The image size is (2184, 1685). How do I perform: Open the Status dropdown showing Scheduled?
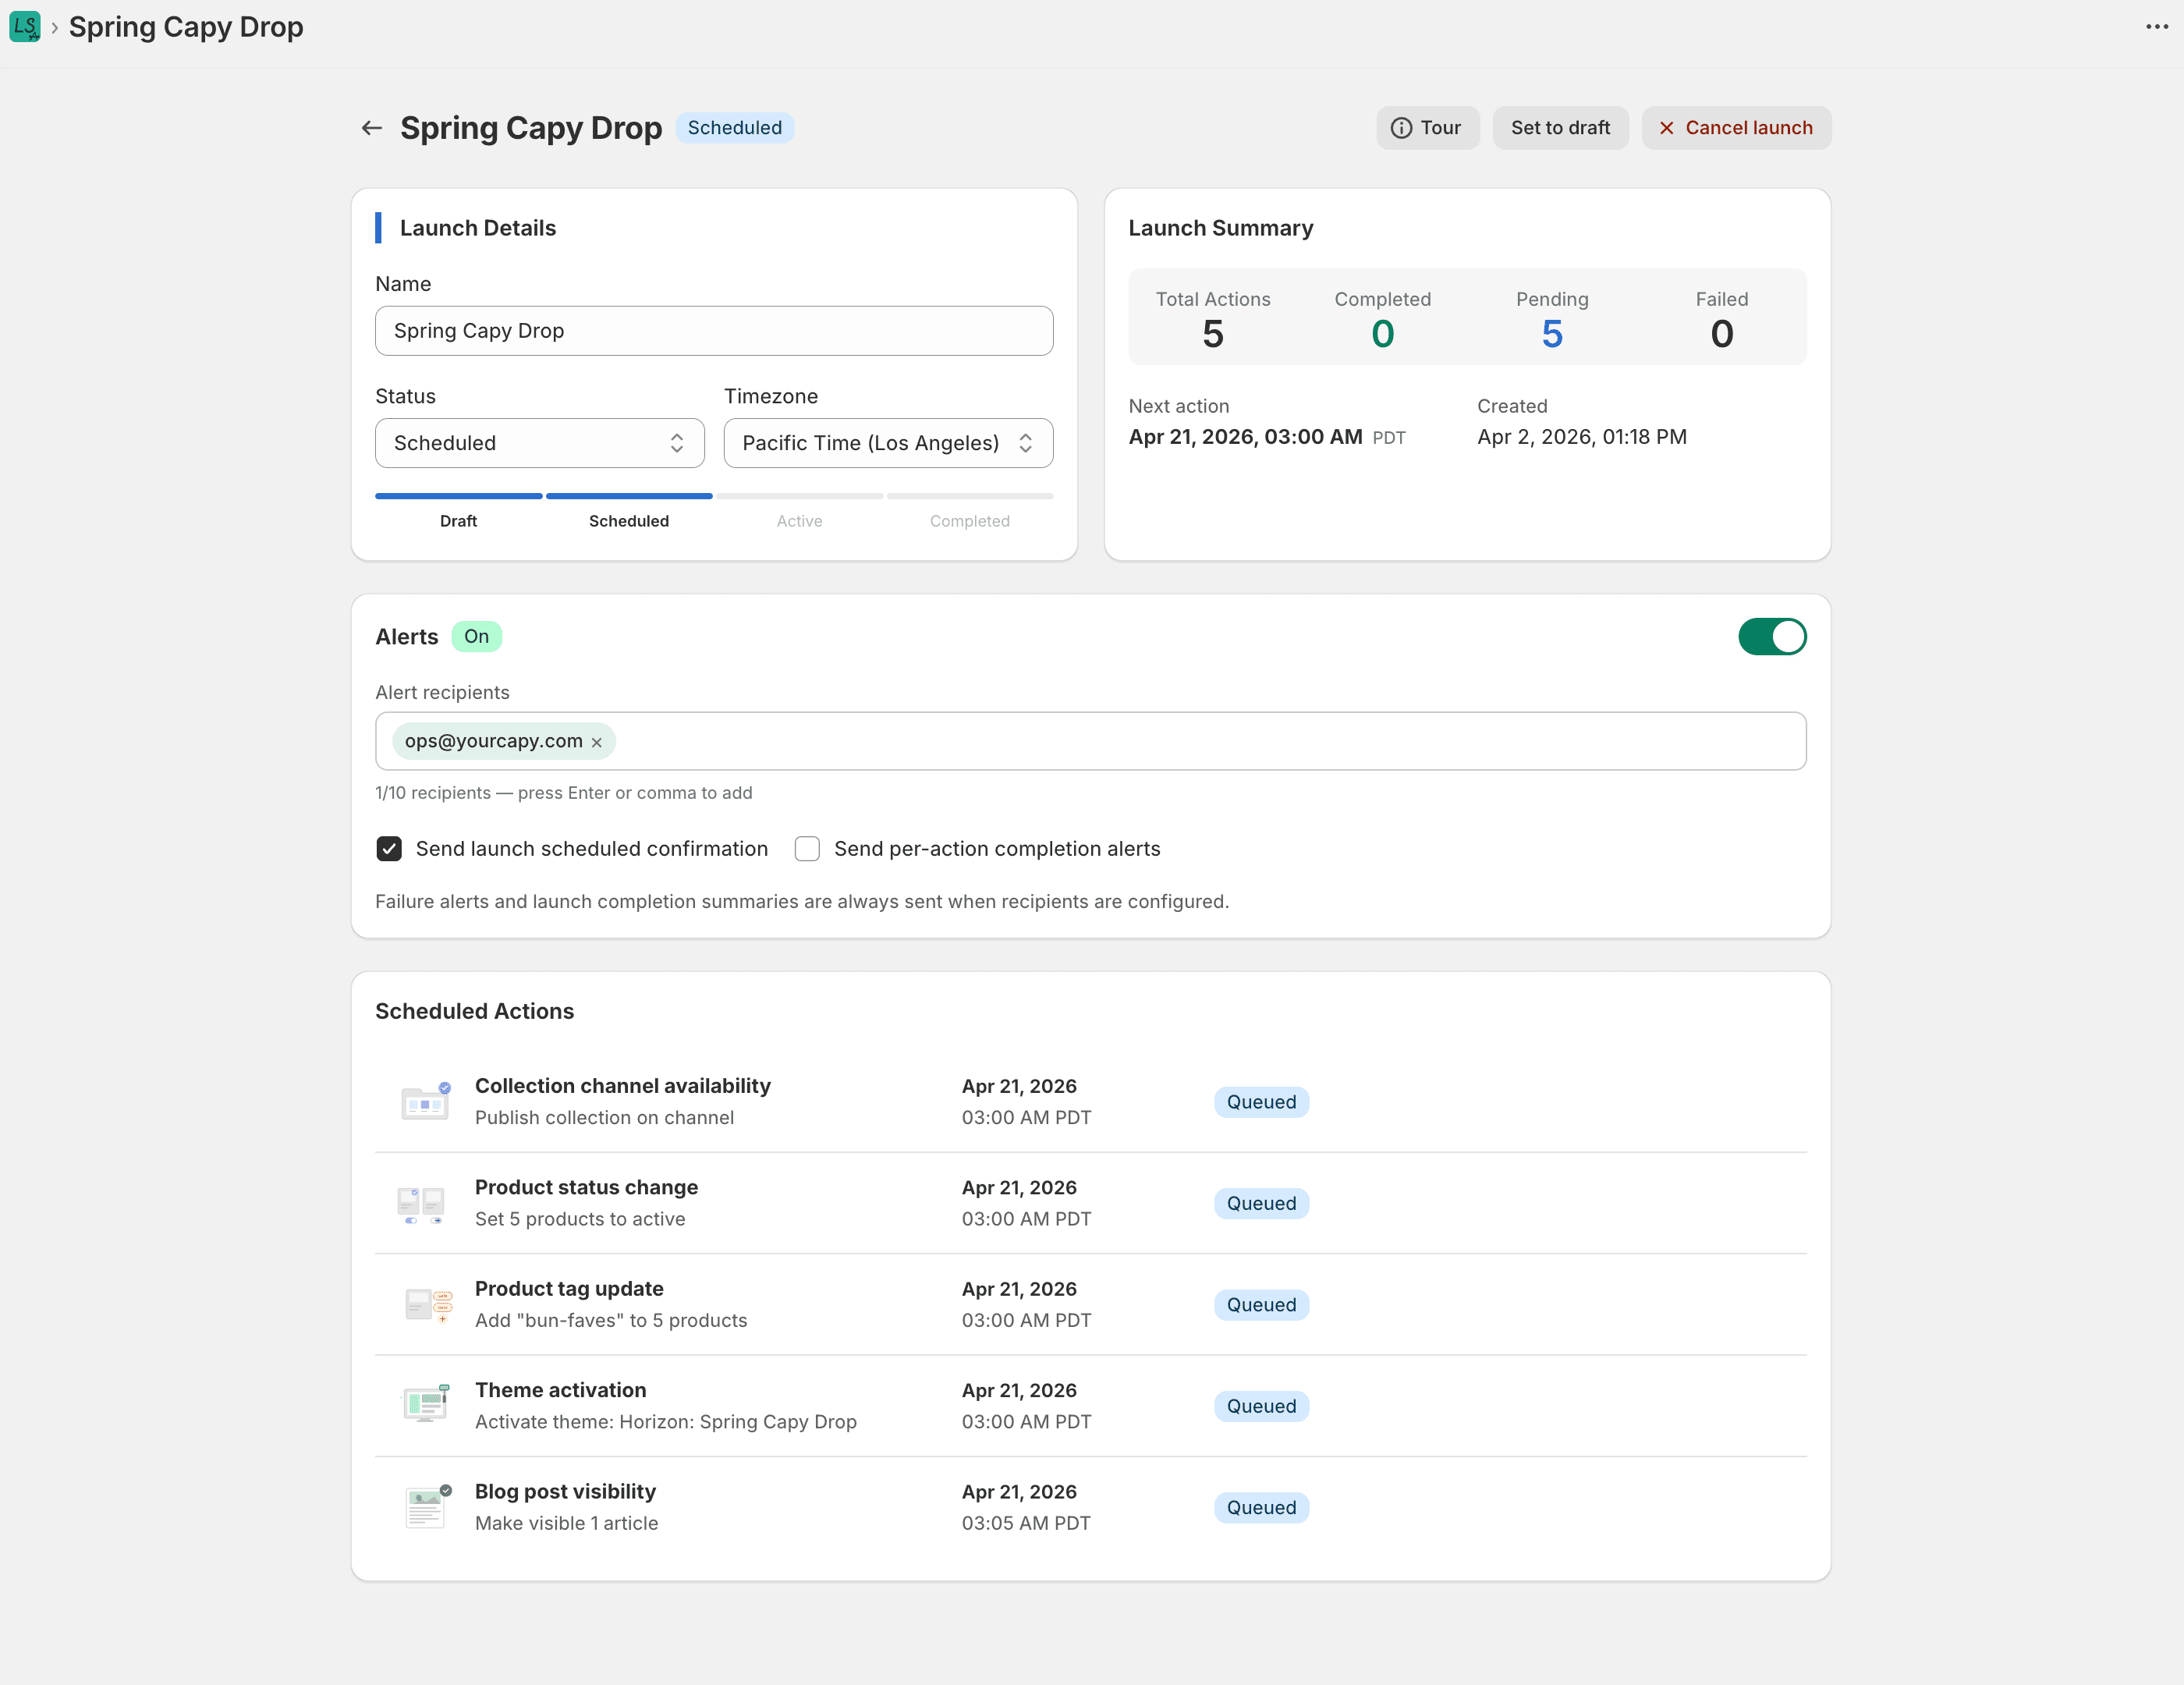pos(539,442)
